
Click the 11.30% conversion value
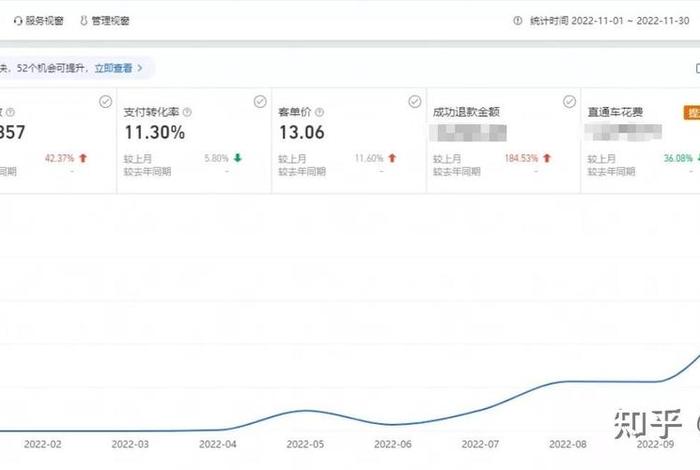(x=154, y=133)
